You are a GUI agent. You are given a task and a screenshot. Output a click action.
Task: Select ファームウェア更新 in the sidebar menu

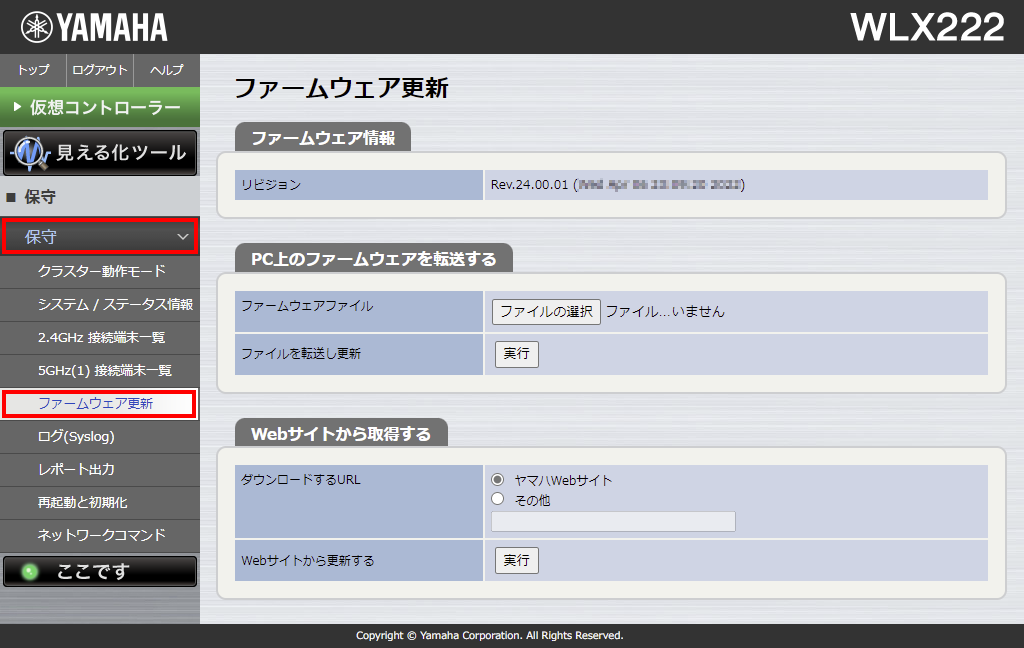tap(99, 404)
